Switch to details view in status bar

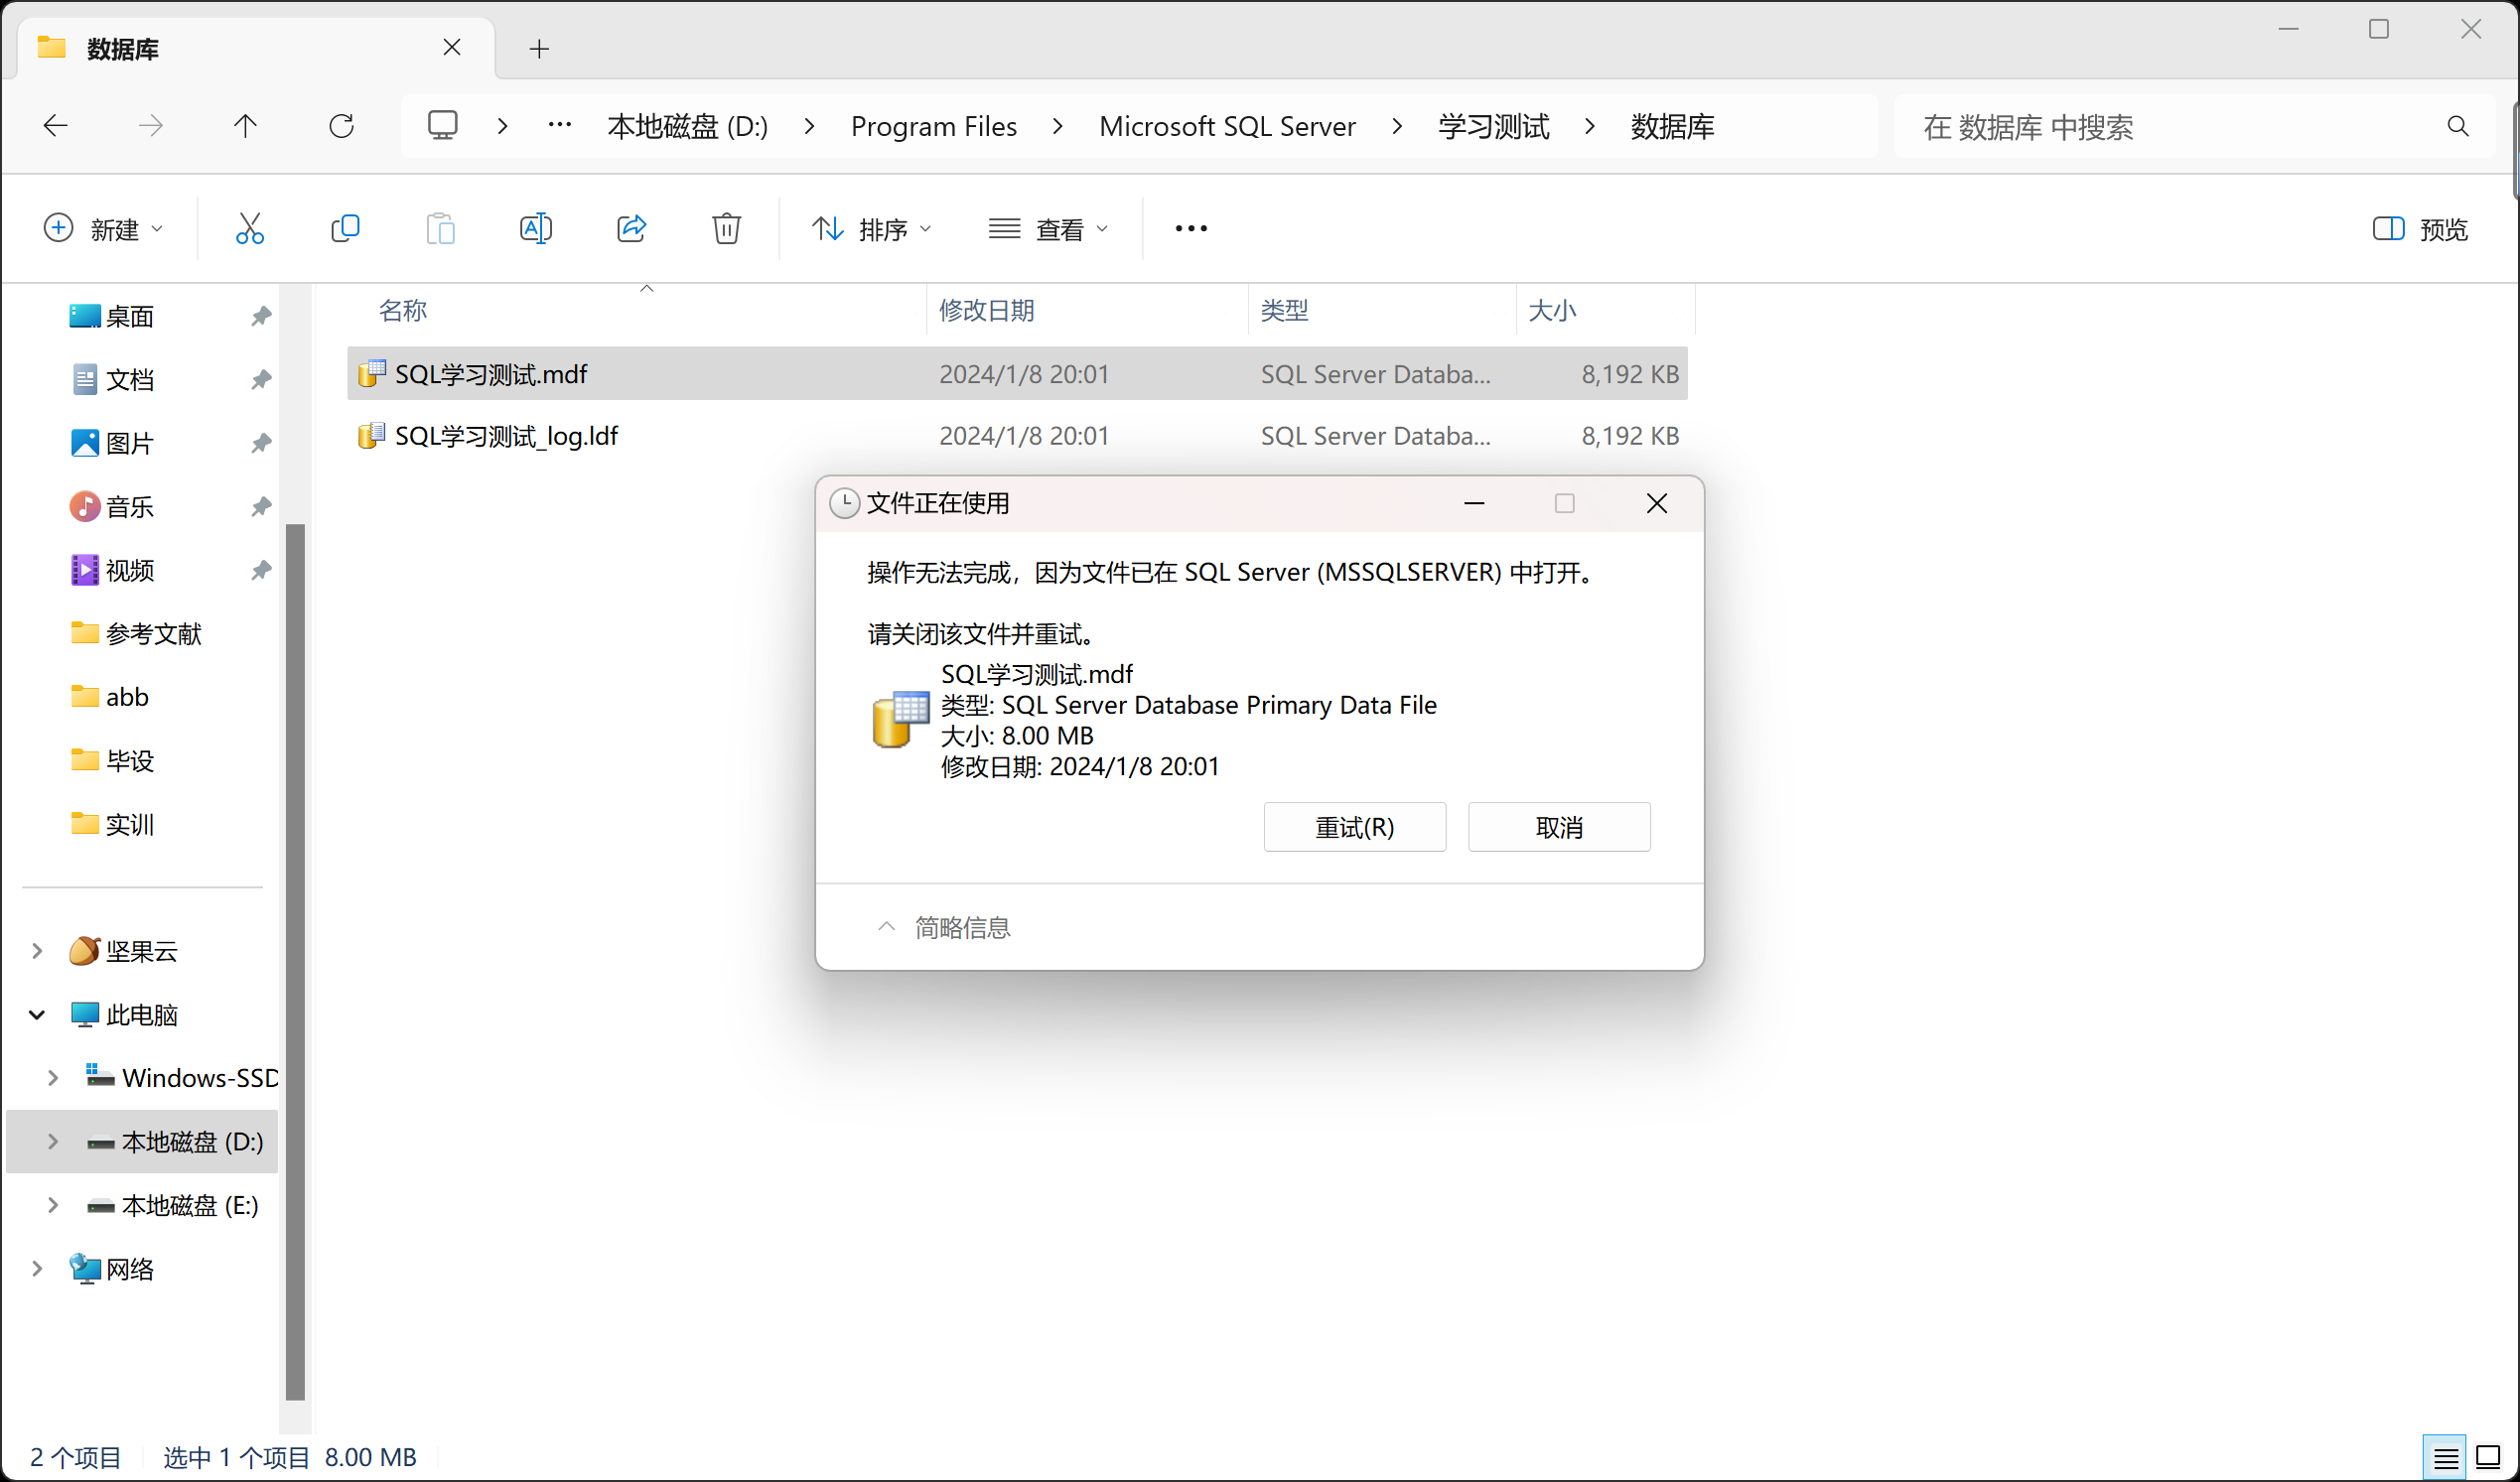(2444, 1457)
